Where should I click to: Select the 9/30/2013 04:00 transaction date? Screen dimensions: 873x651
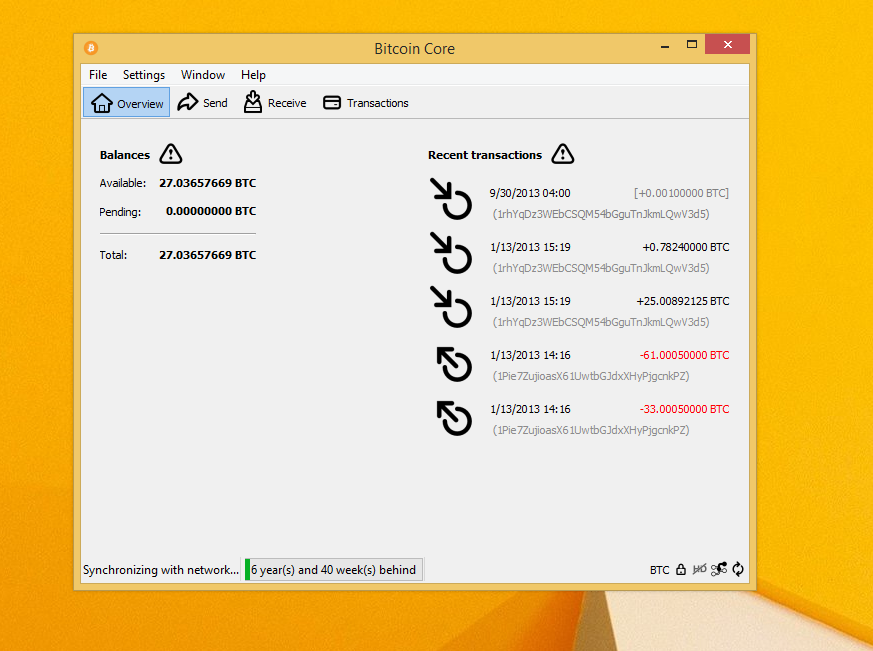coord(530,193)
